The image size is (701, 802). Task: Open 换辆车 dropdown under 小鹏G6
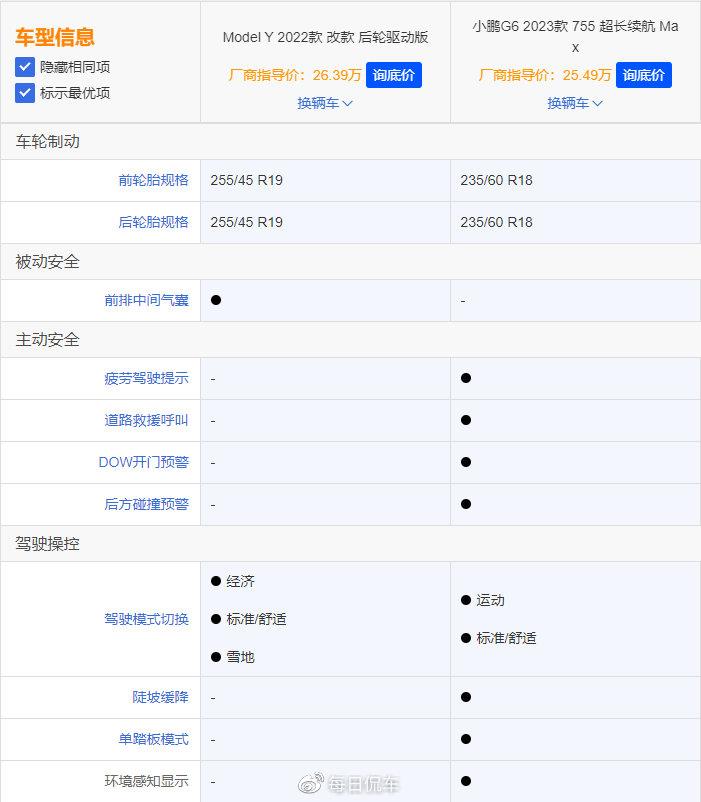click(x=575, y=103)
